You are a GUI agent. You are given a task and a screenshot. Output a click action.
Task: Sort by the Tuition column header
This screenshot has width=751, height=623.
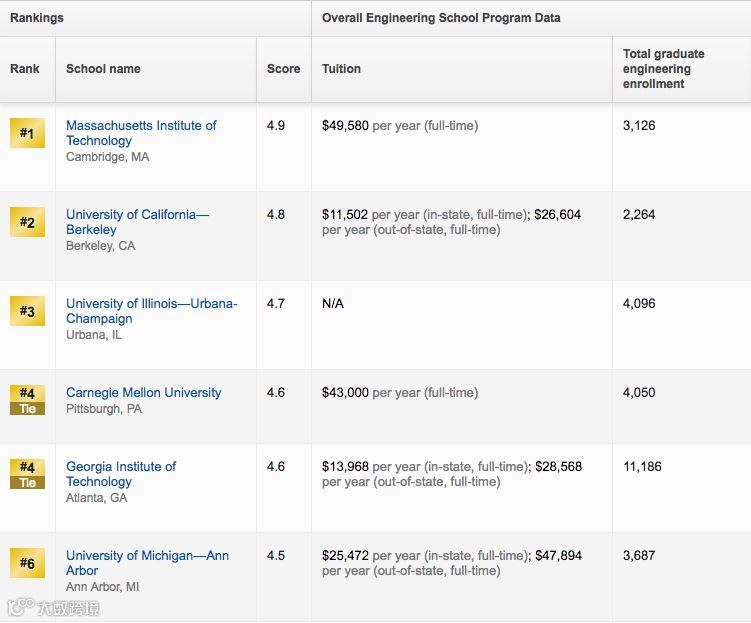click(x=341, y=69)
